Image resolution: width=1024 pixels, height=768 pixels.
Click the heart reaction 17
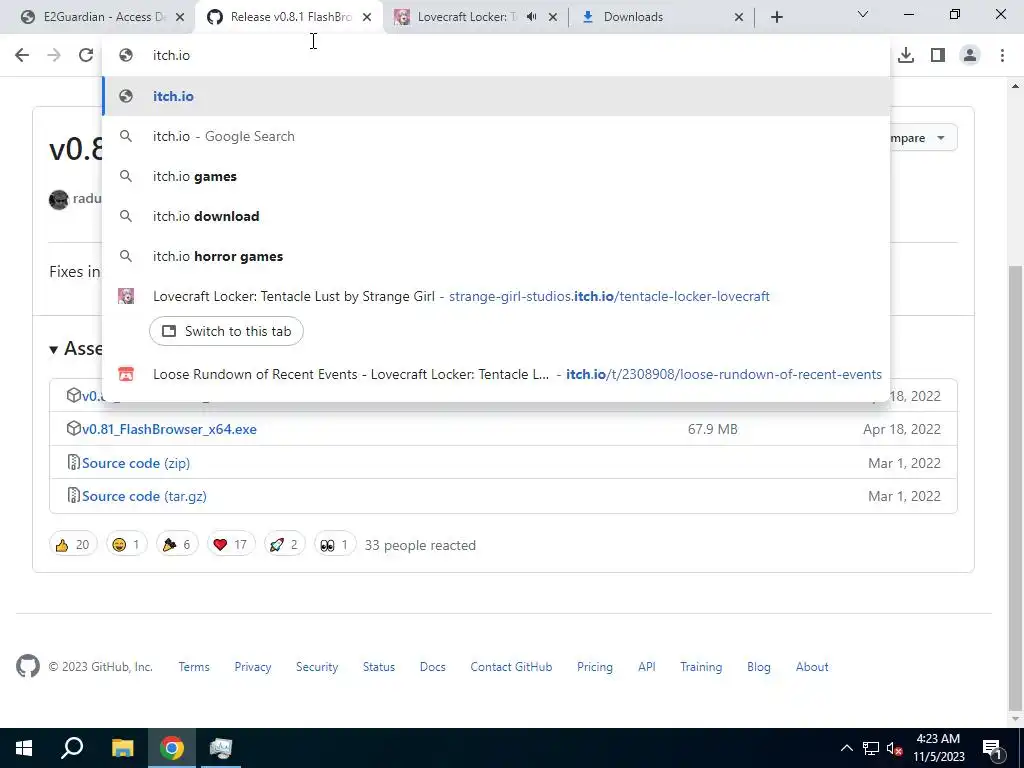click(x=231, y=545)
